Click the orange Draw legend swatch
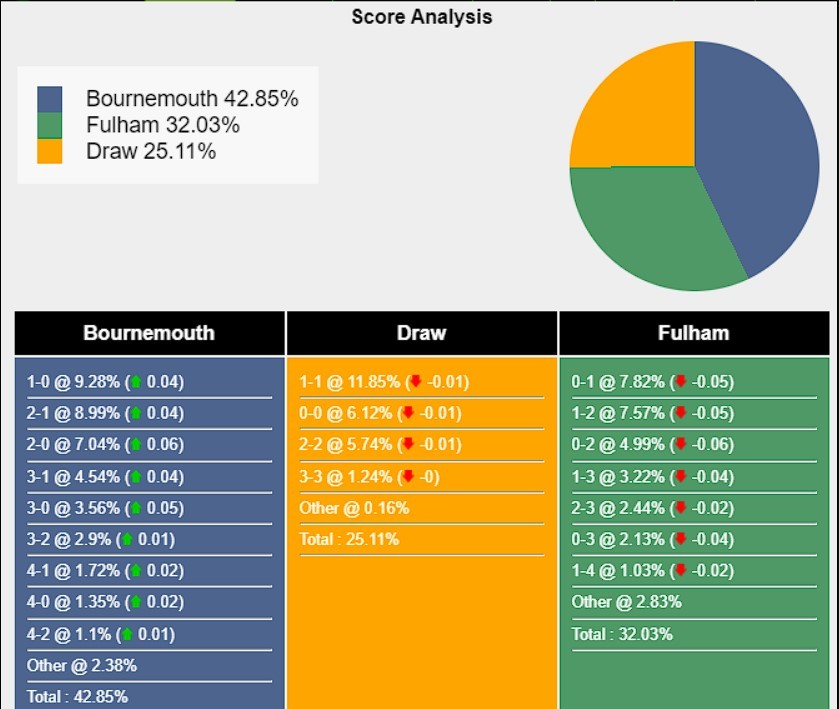The image size is (839, 709). [50, 151]
